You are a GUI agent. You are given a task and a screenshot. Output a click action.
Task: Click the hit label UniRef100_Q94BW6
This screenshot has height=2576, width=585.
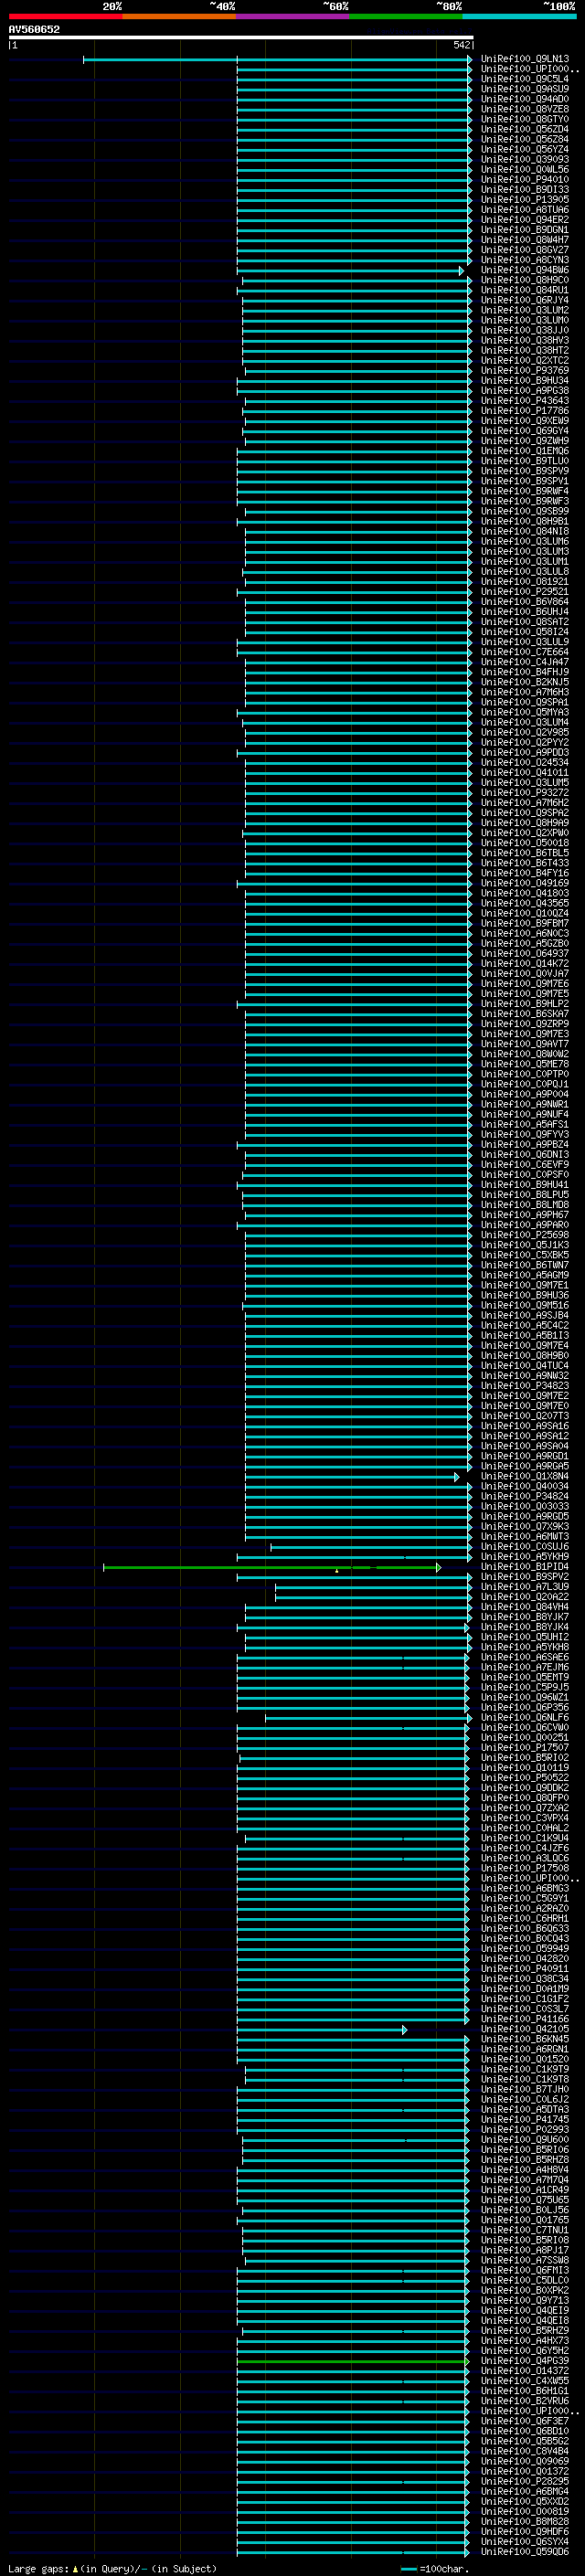click(x=525, y=270)
